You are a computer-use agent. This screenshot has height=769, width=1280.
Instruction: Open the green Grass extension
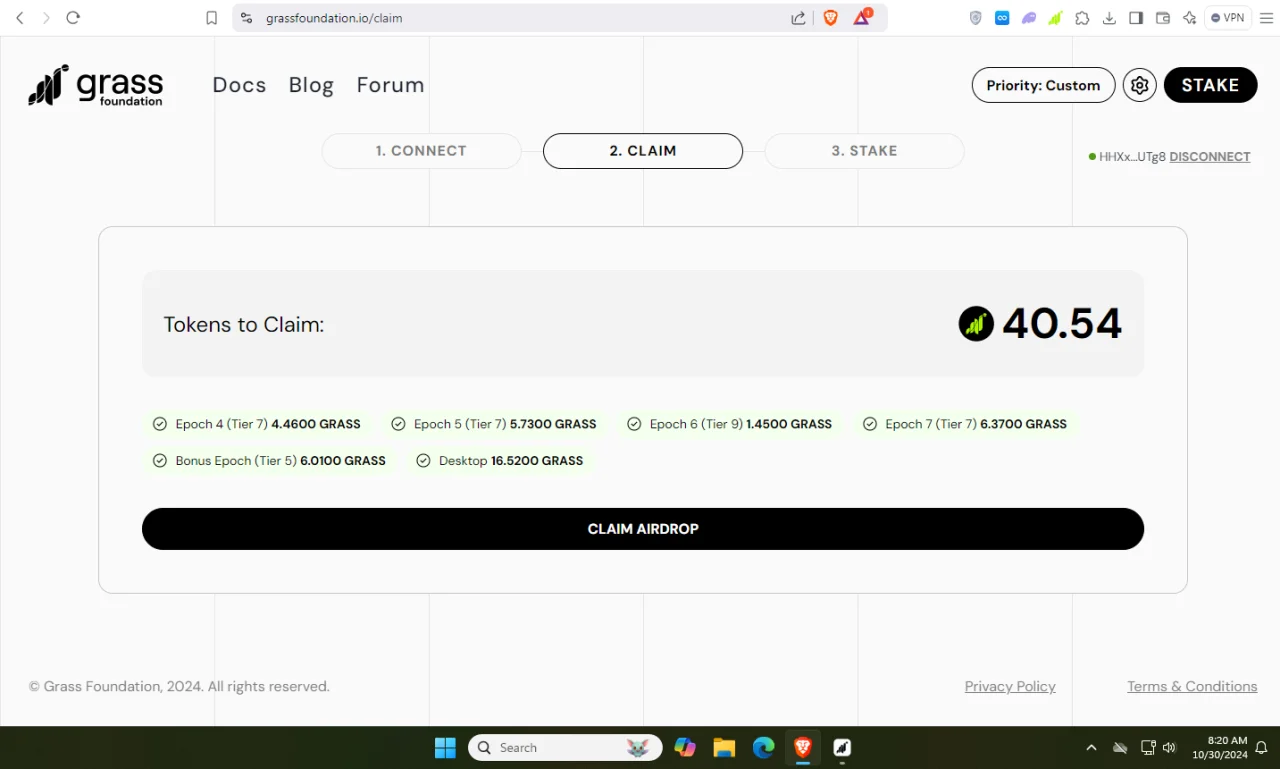[1055, 18]
